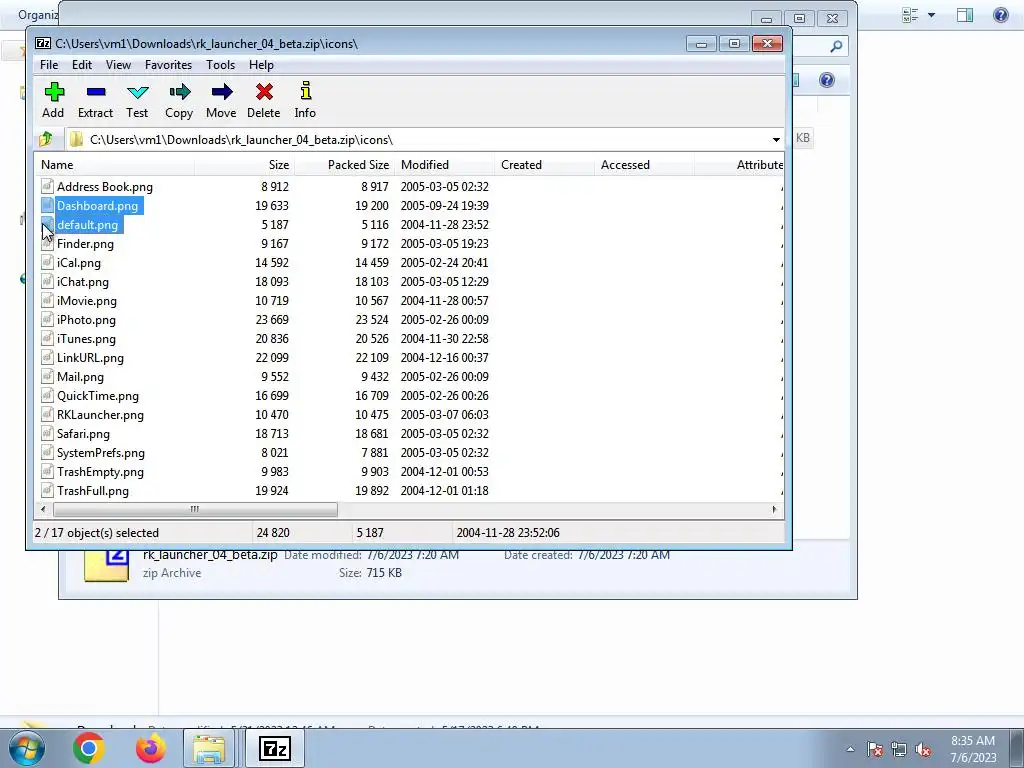The height and width of the screenshot is (768, 1024).
Task: Select the TrashFull.png file
Action: pyautogui.click(x=93, y=490)
